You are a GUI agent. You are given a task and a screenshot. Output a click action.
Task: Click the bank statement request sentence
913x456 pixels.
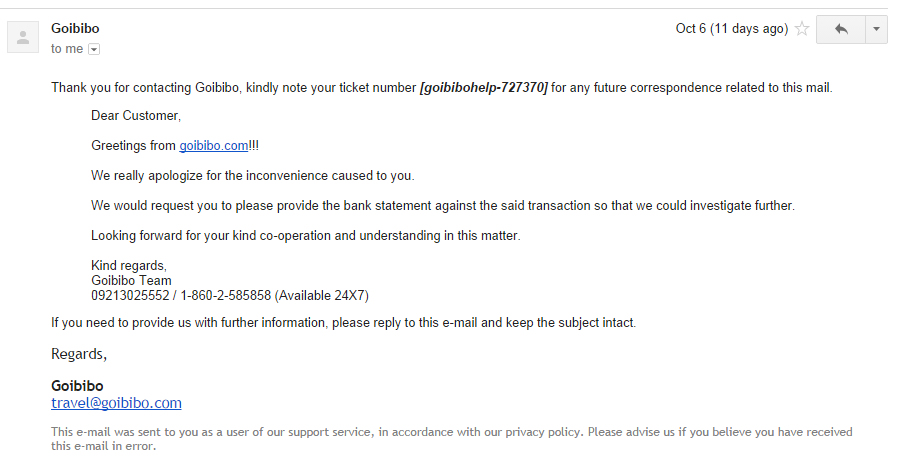[442, 206]
